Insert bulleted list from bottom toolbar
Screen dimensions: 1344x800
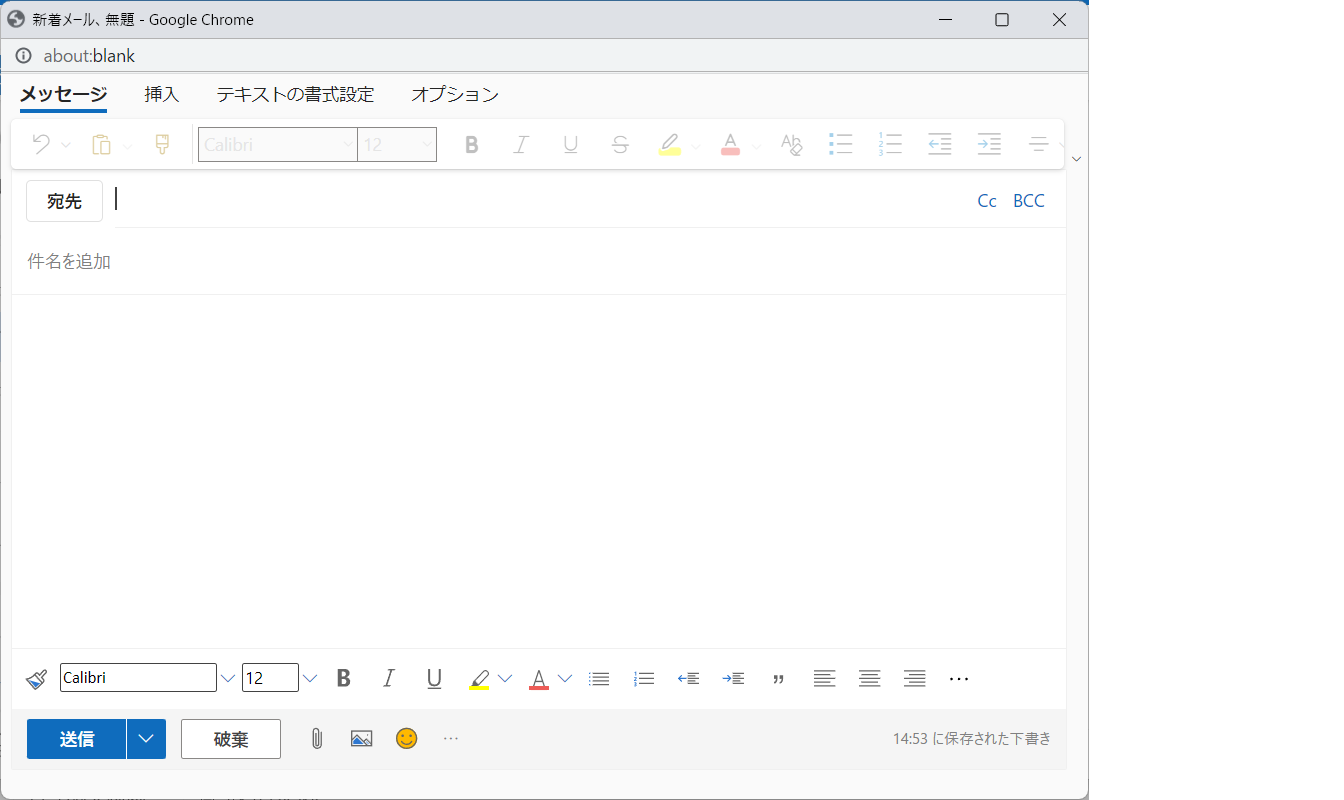[599, 679]
